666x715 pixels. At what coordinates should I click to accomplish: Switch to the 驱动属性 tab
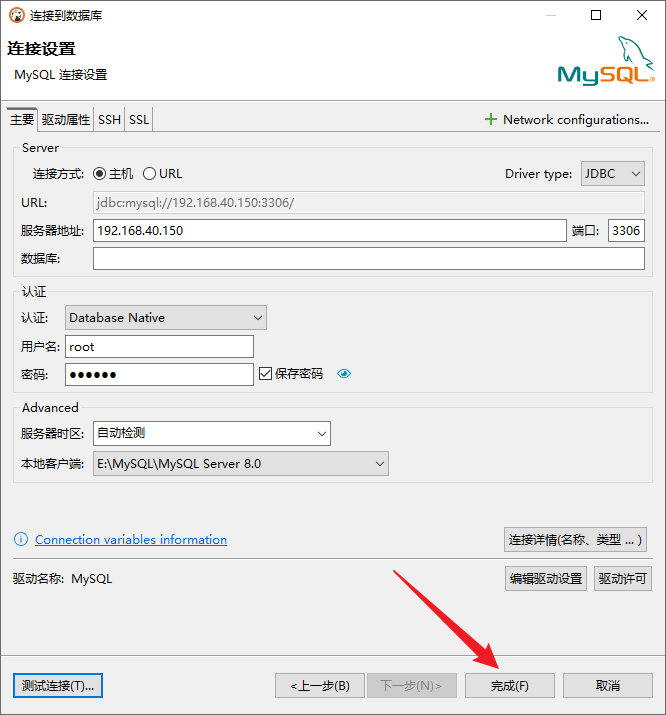[66, 120]
